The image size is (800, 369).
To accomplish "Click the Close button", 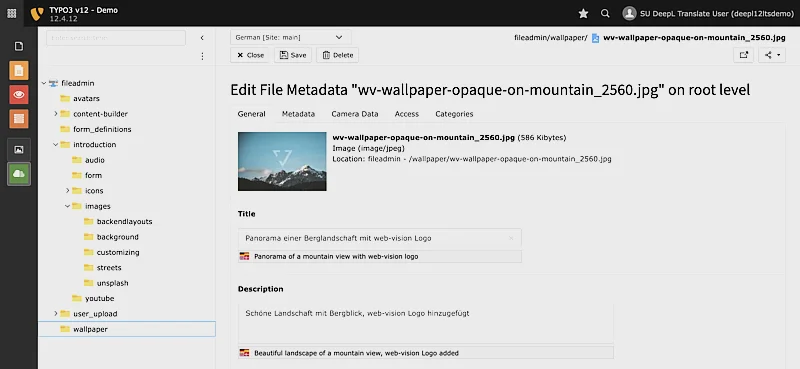I will pyautogui.click(x=251, y=55).
